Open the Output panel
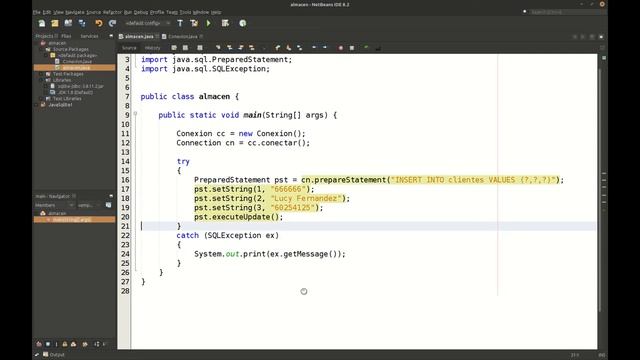The width and height of the screenshot is (640, 360). tap(54, 355)
